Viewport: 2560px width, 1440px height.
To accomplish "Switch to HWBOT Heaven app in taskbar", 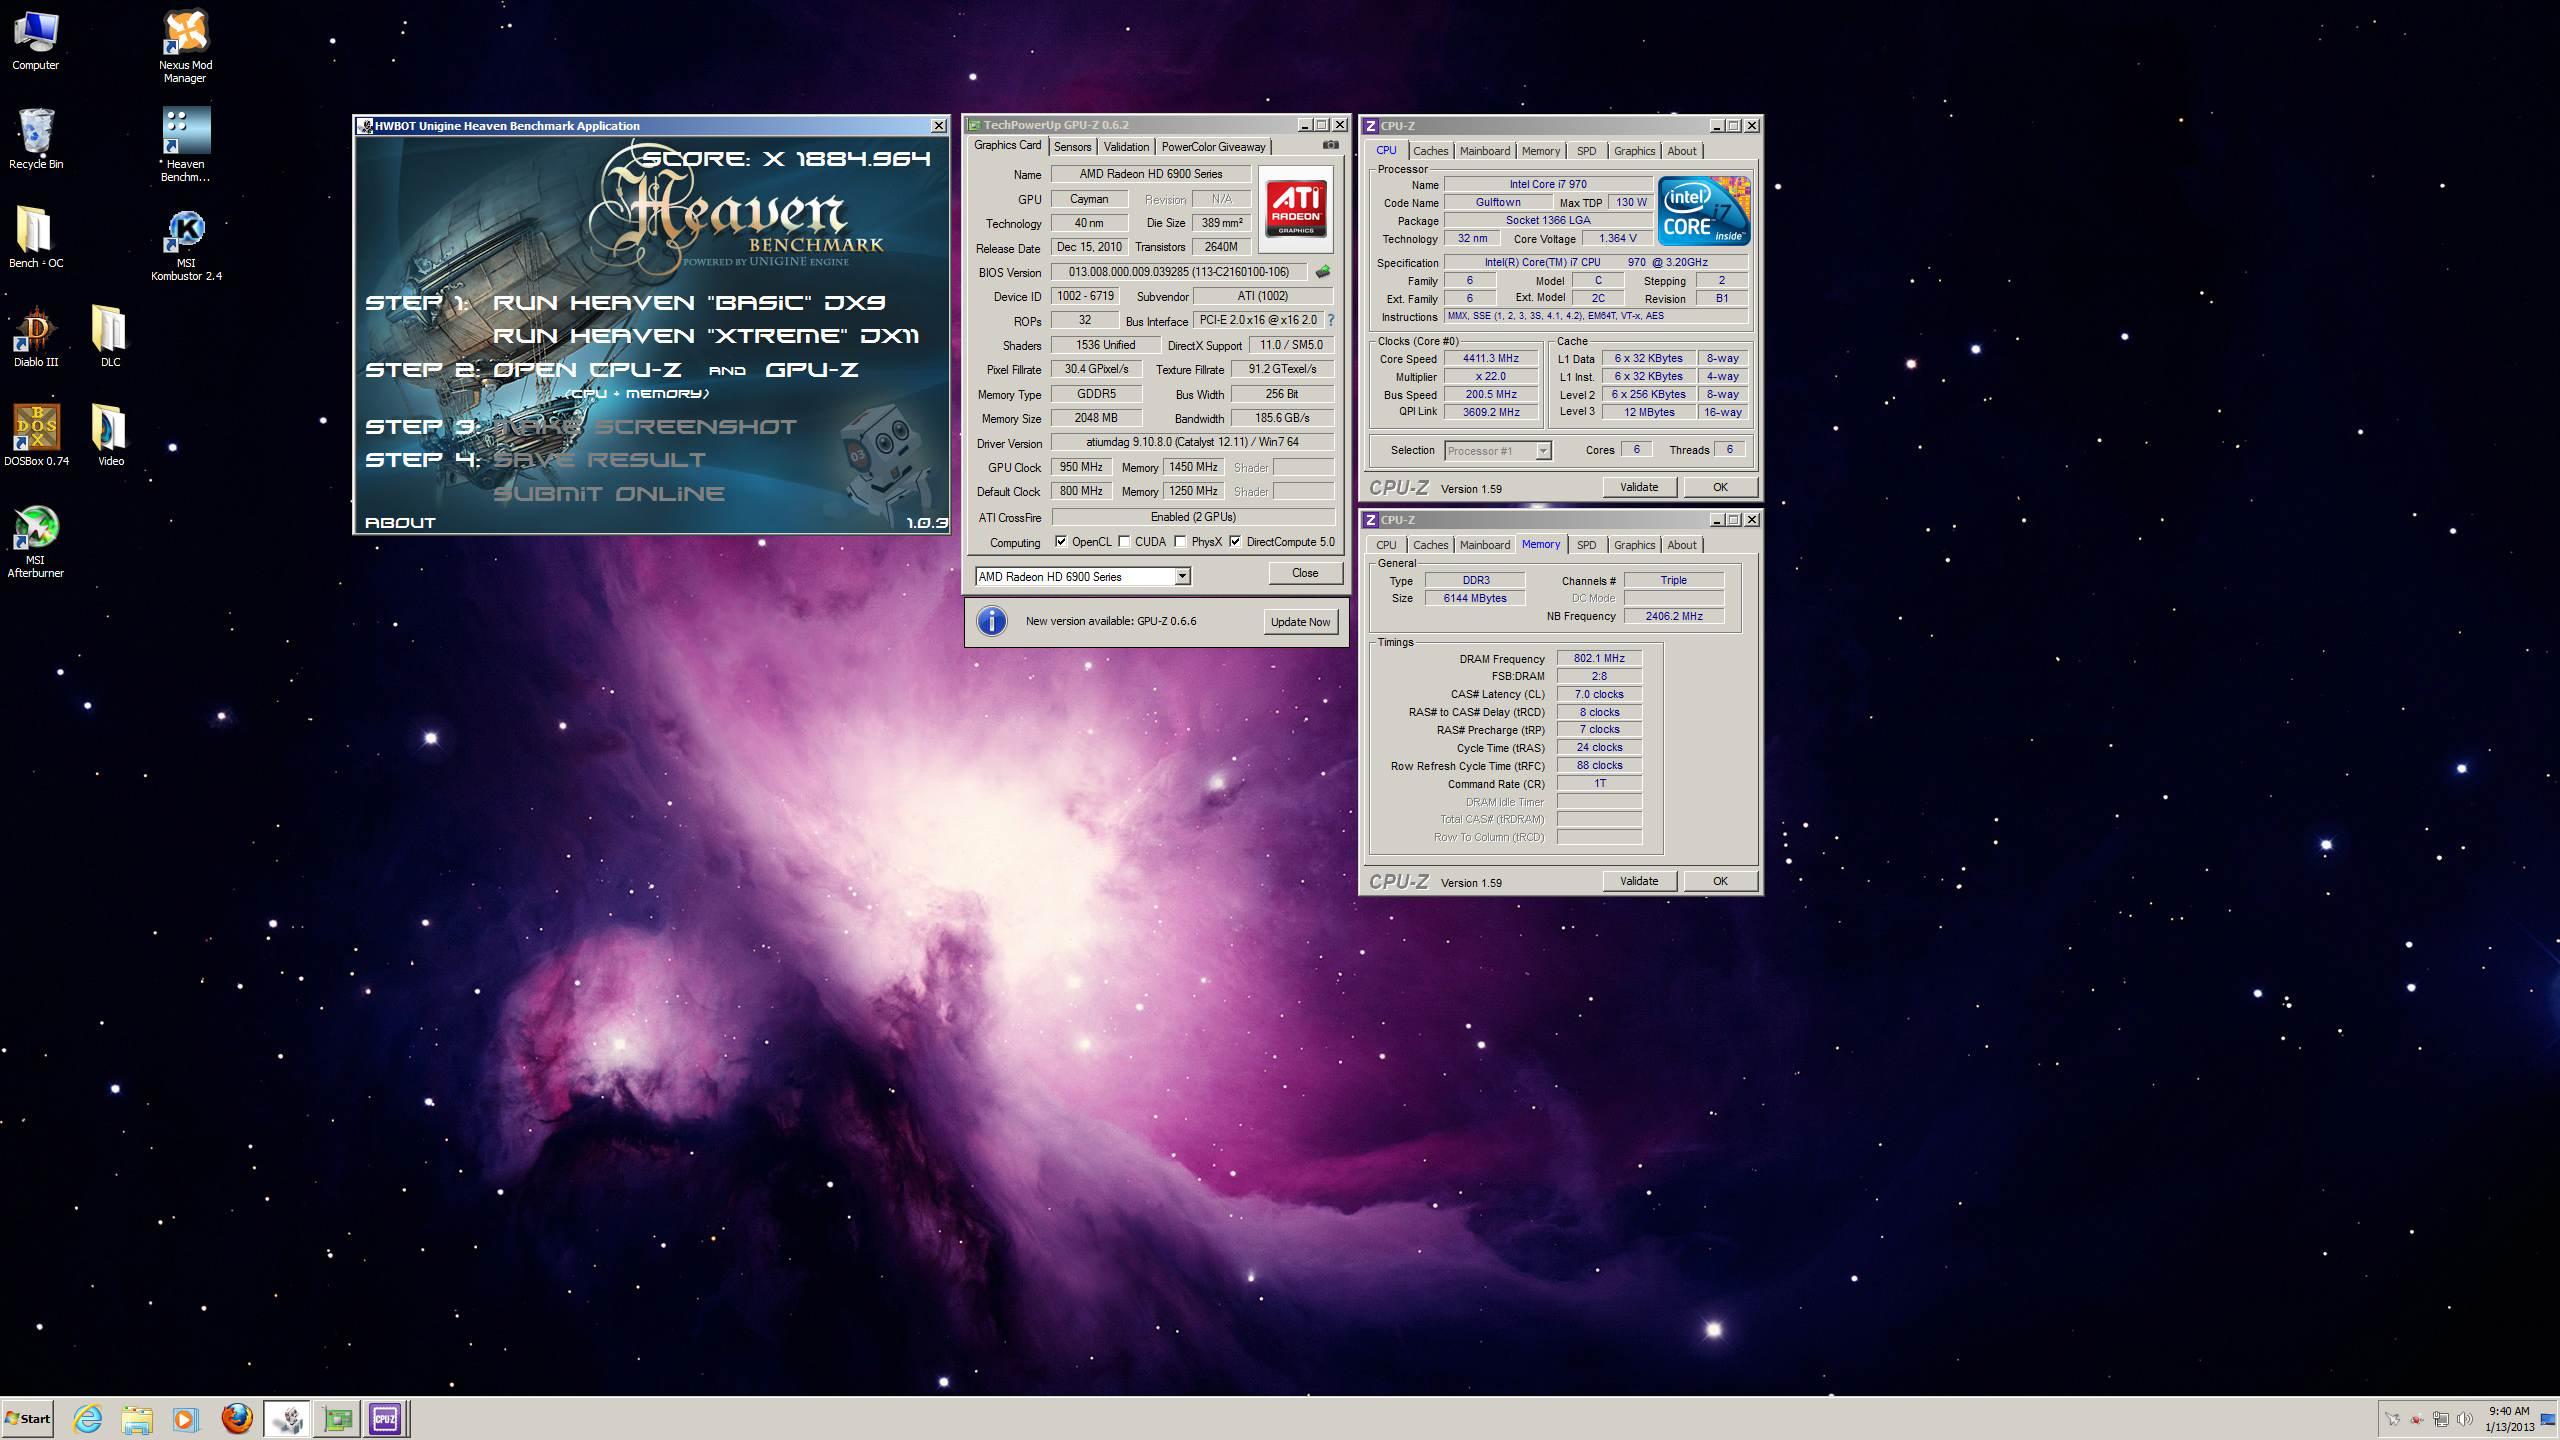I will tap(287, 1418).
